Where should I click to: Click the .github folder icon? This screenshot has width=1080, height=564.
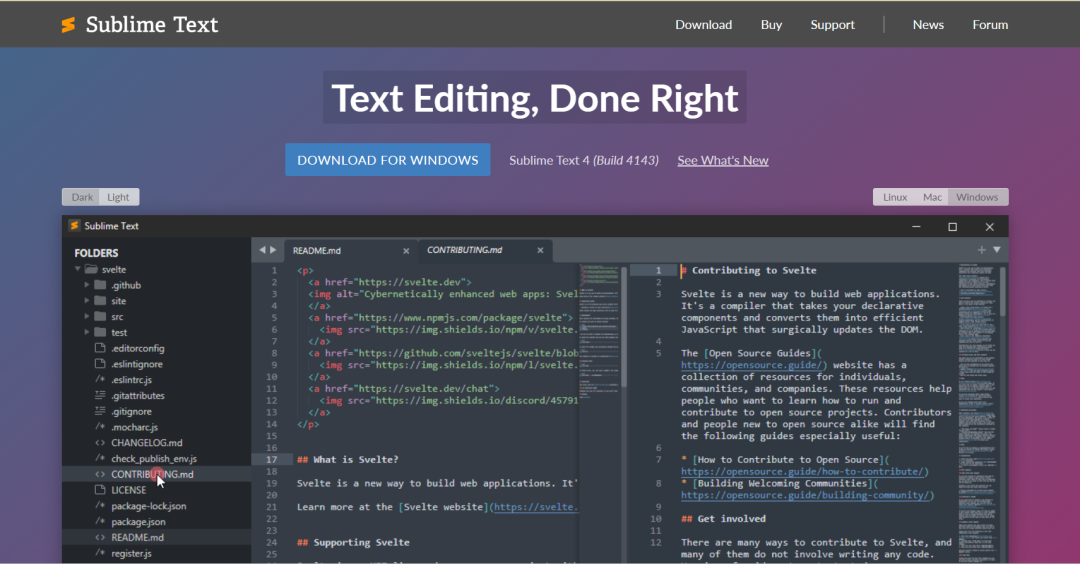tap(101, 284)
